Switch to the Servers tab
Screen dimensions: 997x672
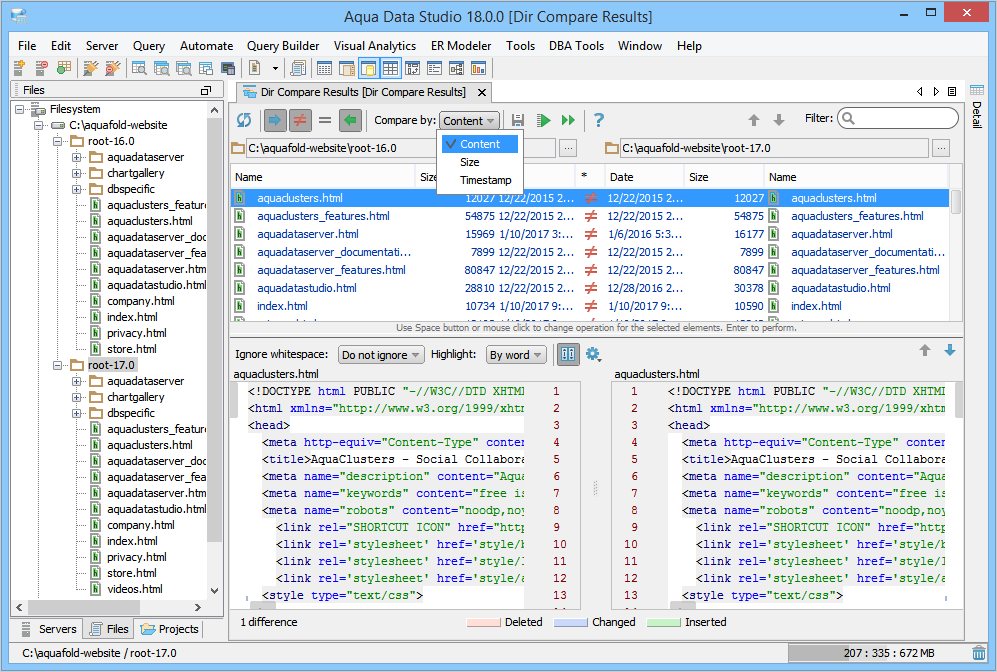[48, 629]
